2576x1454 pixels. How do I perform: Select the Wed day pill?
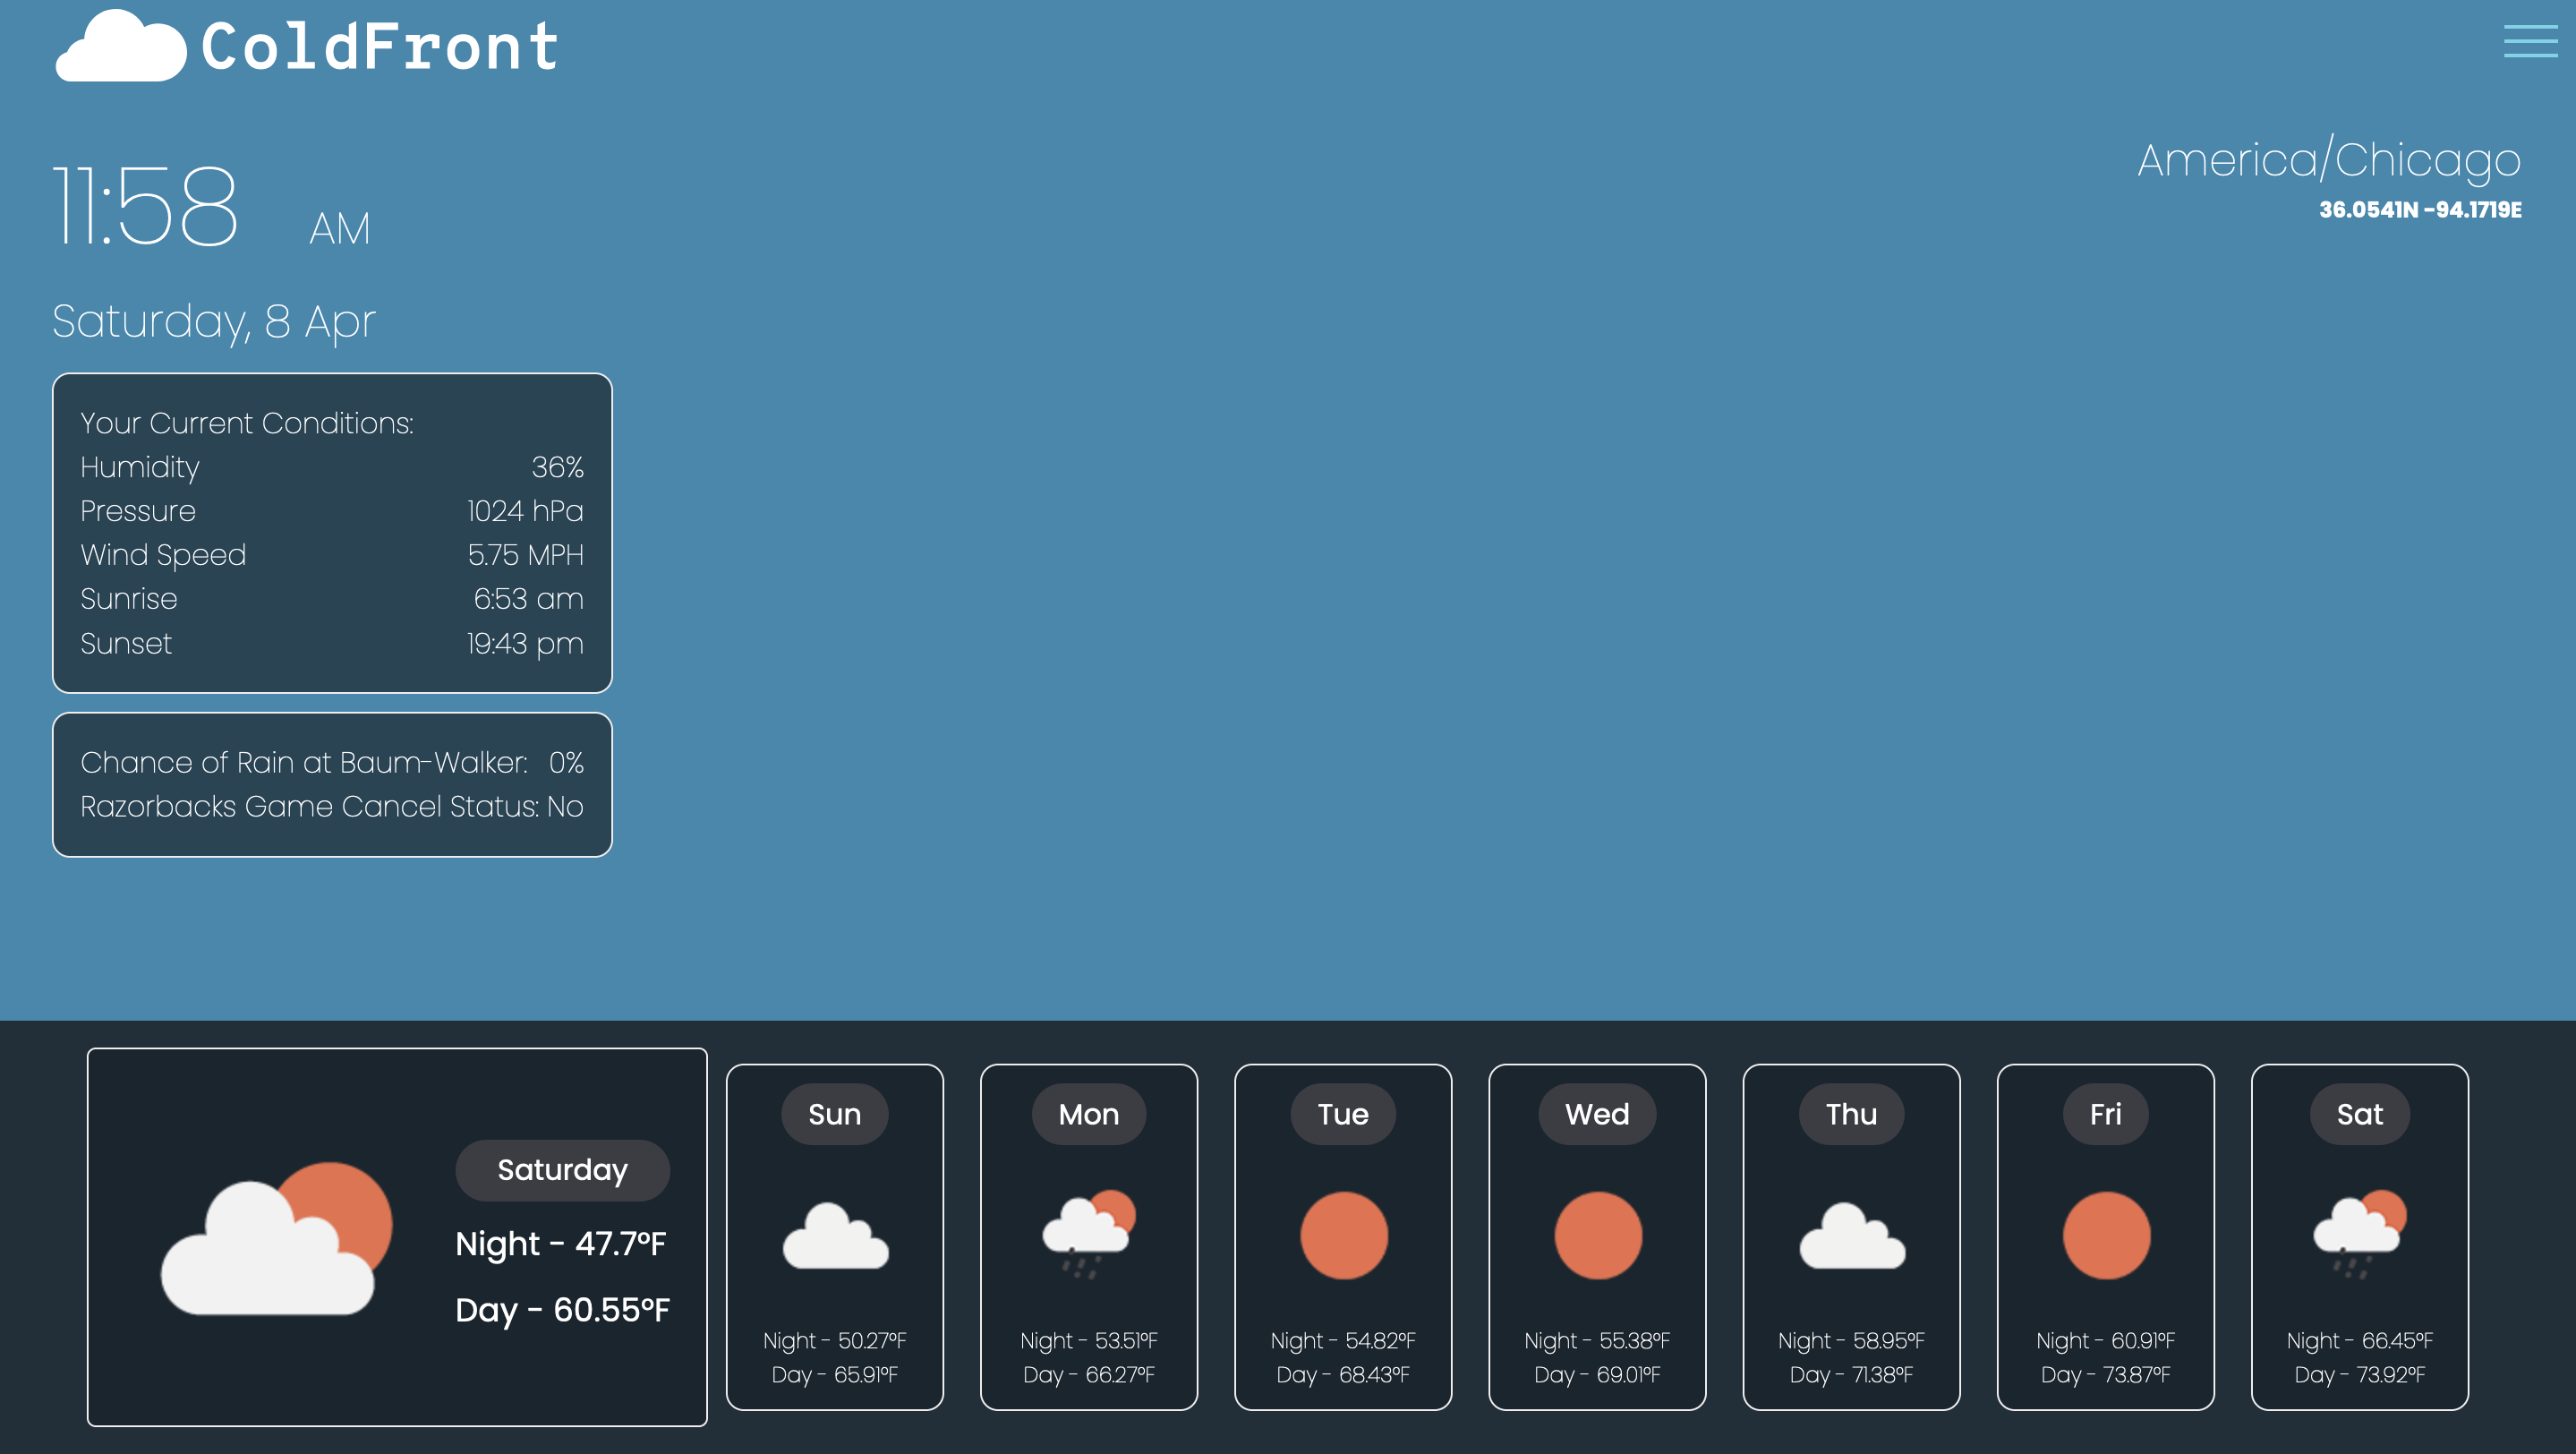point(1597,1114)
